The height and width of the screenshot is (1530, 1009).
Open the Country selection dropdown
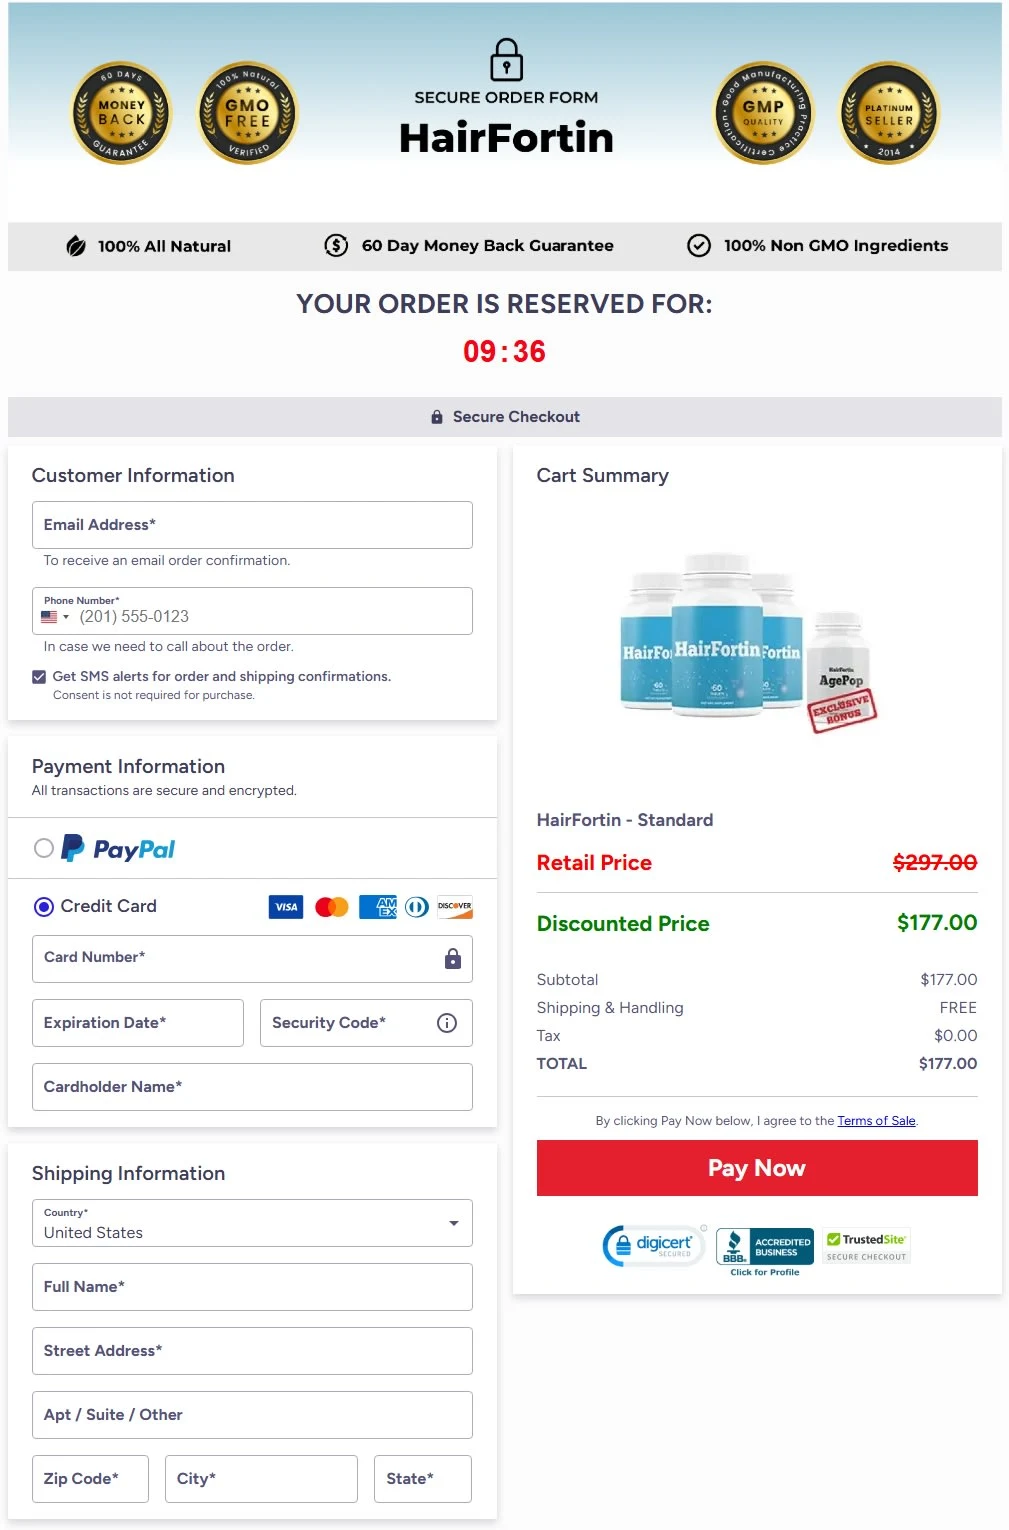(x=451, y=1222)
